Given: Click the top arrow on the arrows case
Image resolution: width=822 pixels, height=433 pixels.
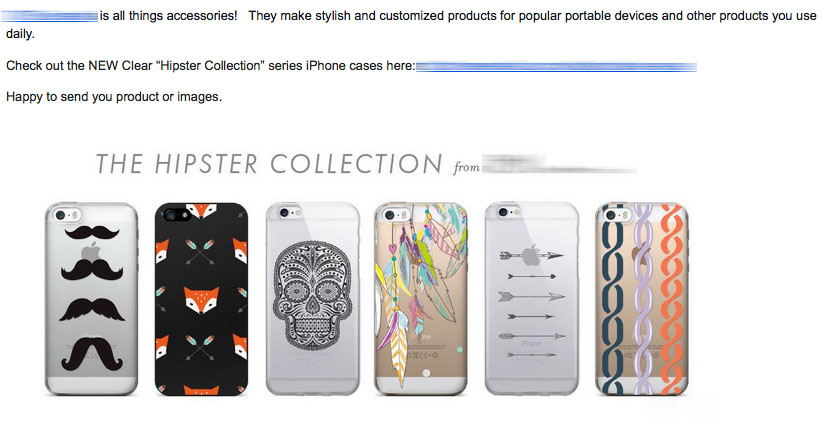Looking at the screenshot, I should pos(532,256).
